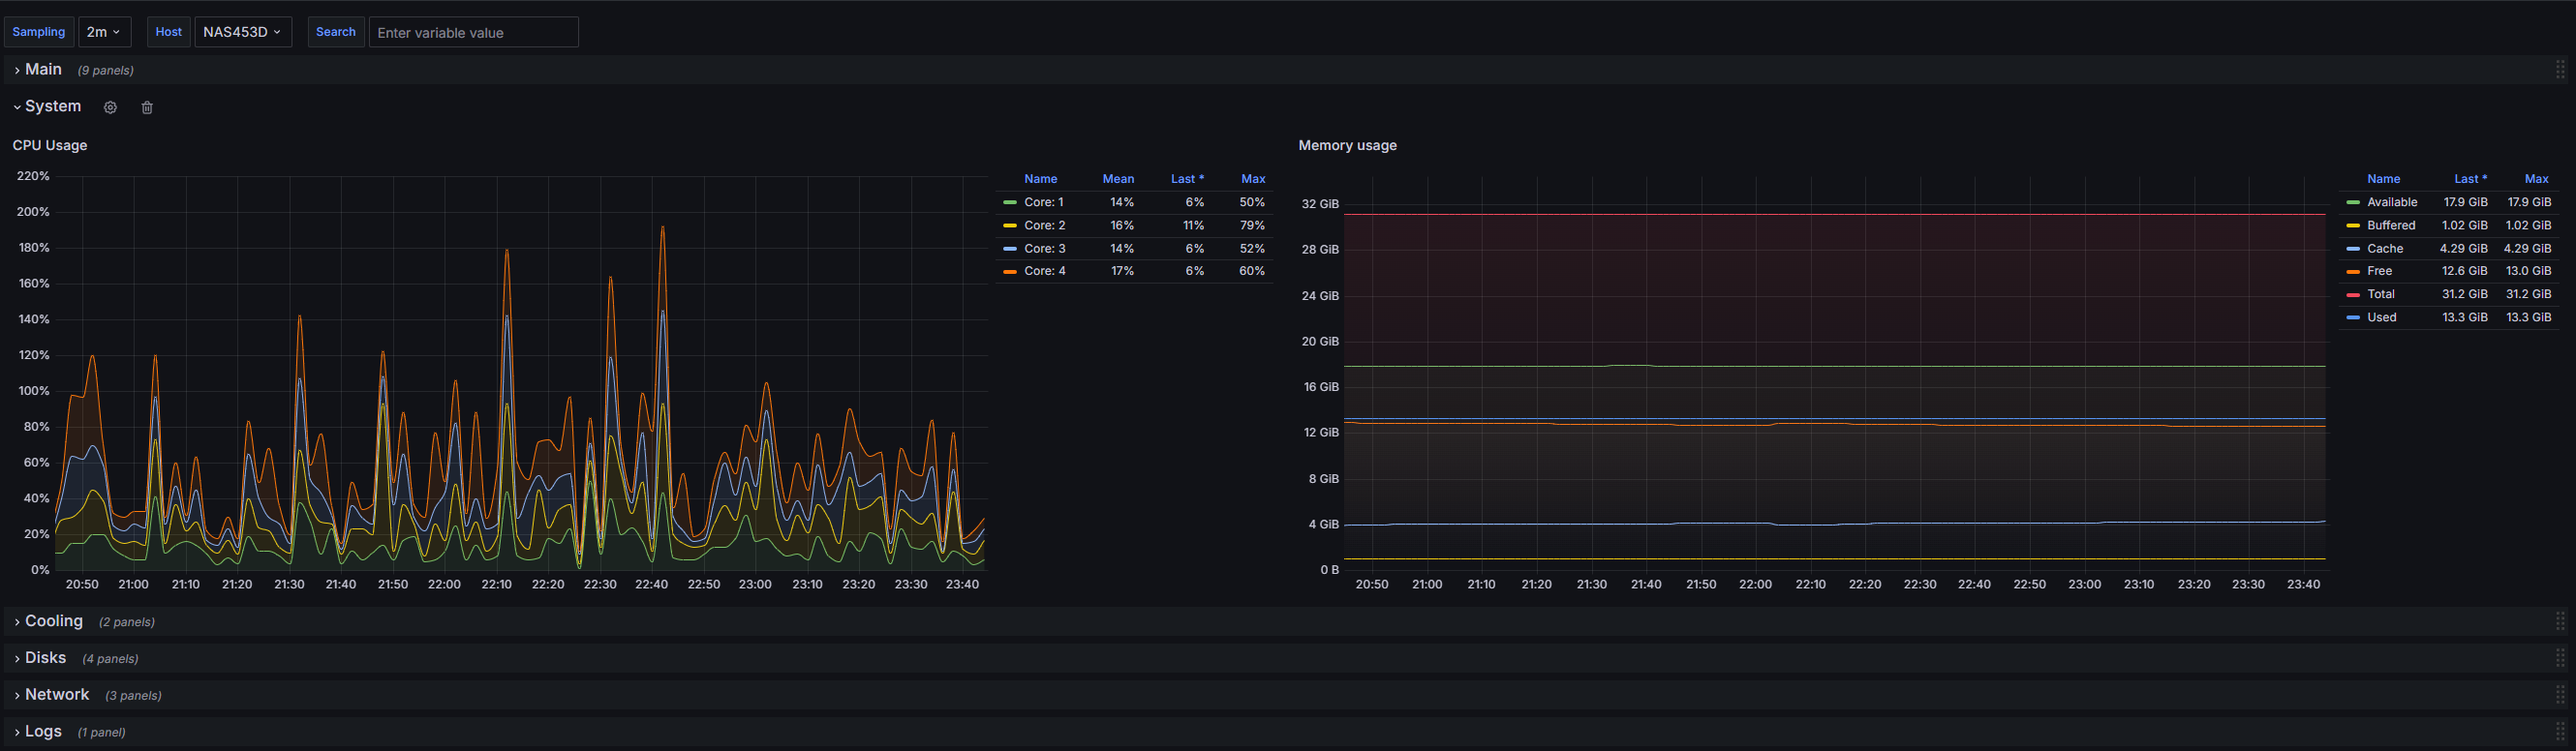
Task: Sort Memory legend by Name column
Action: click(x=2383, y=179)
